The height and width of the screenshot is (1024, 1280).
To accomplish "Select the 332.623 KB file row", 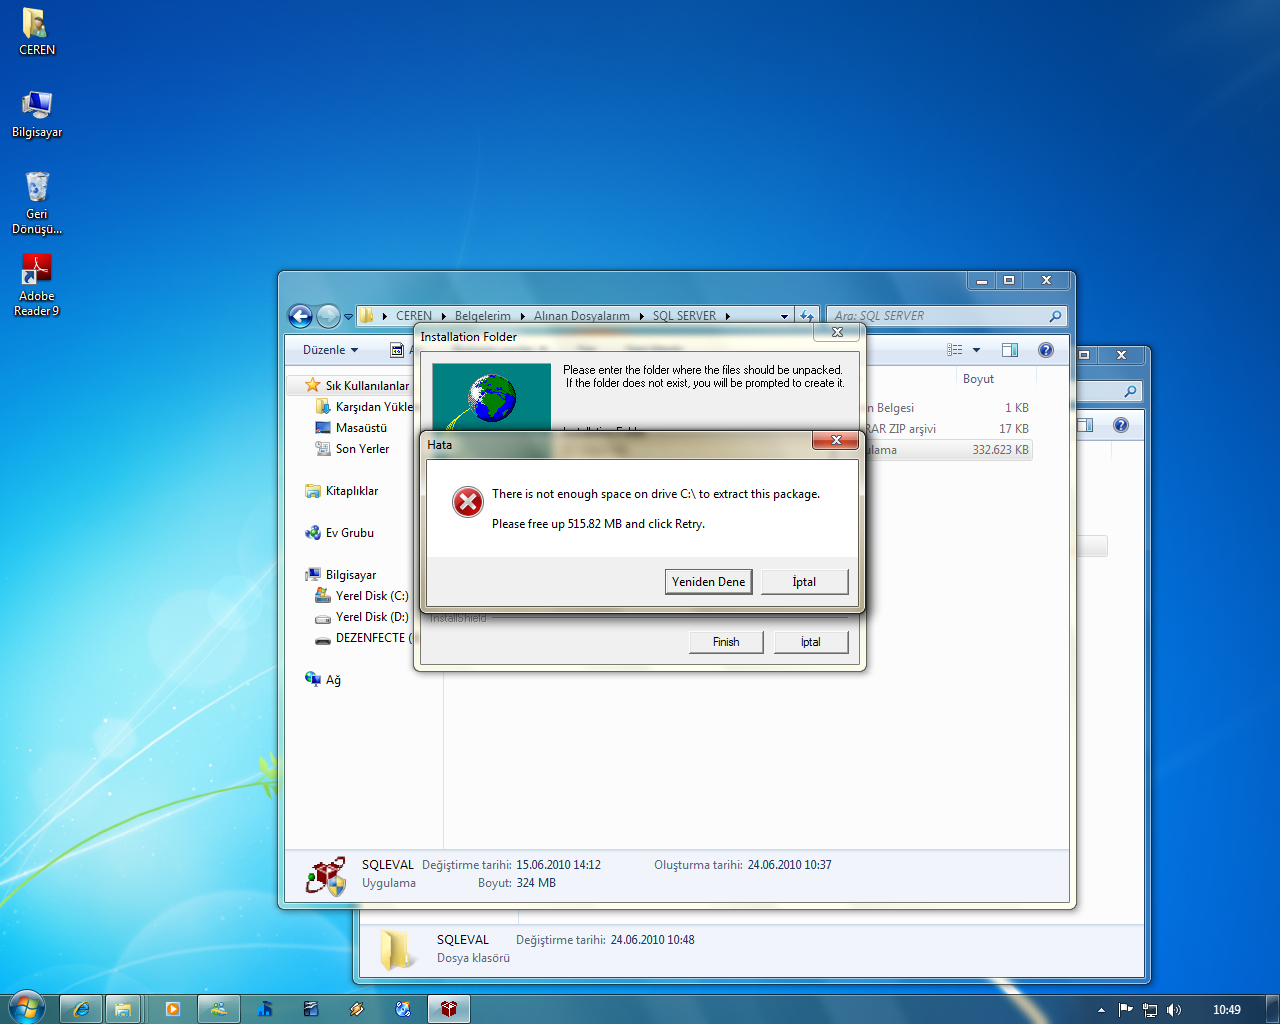I will click(947, 450).
